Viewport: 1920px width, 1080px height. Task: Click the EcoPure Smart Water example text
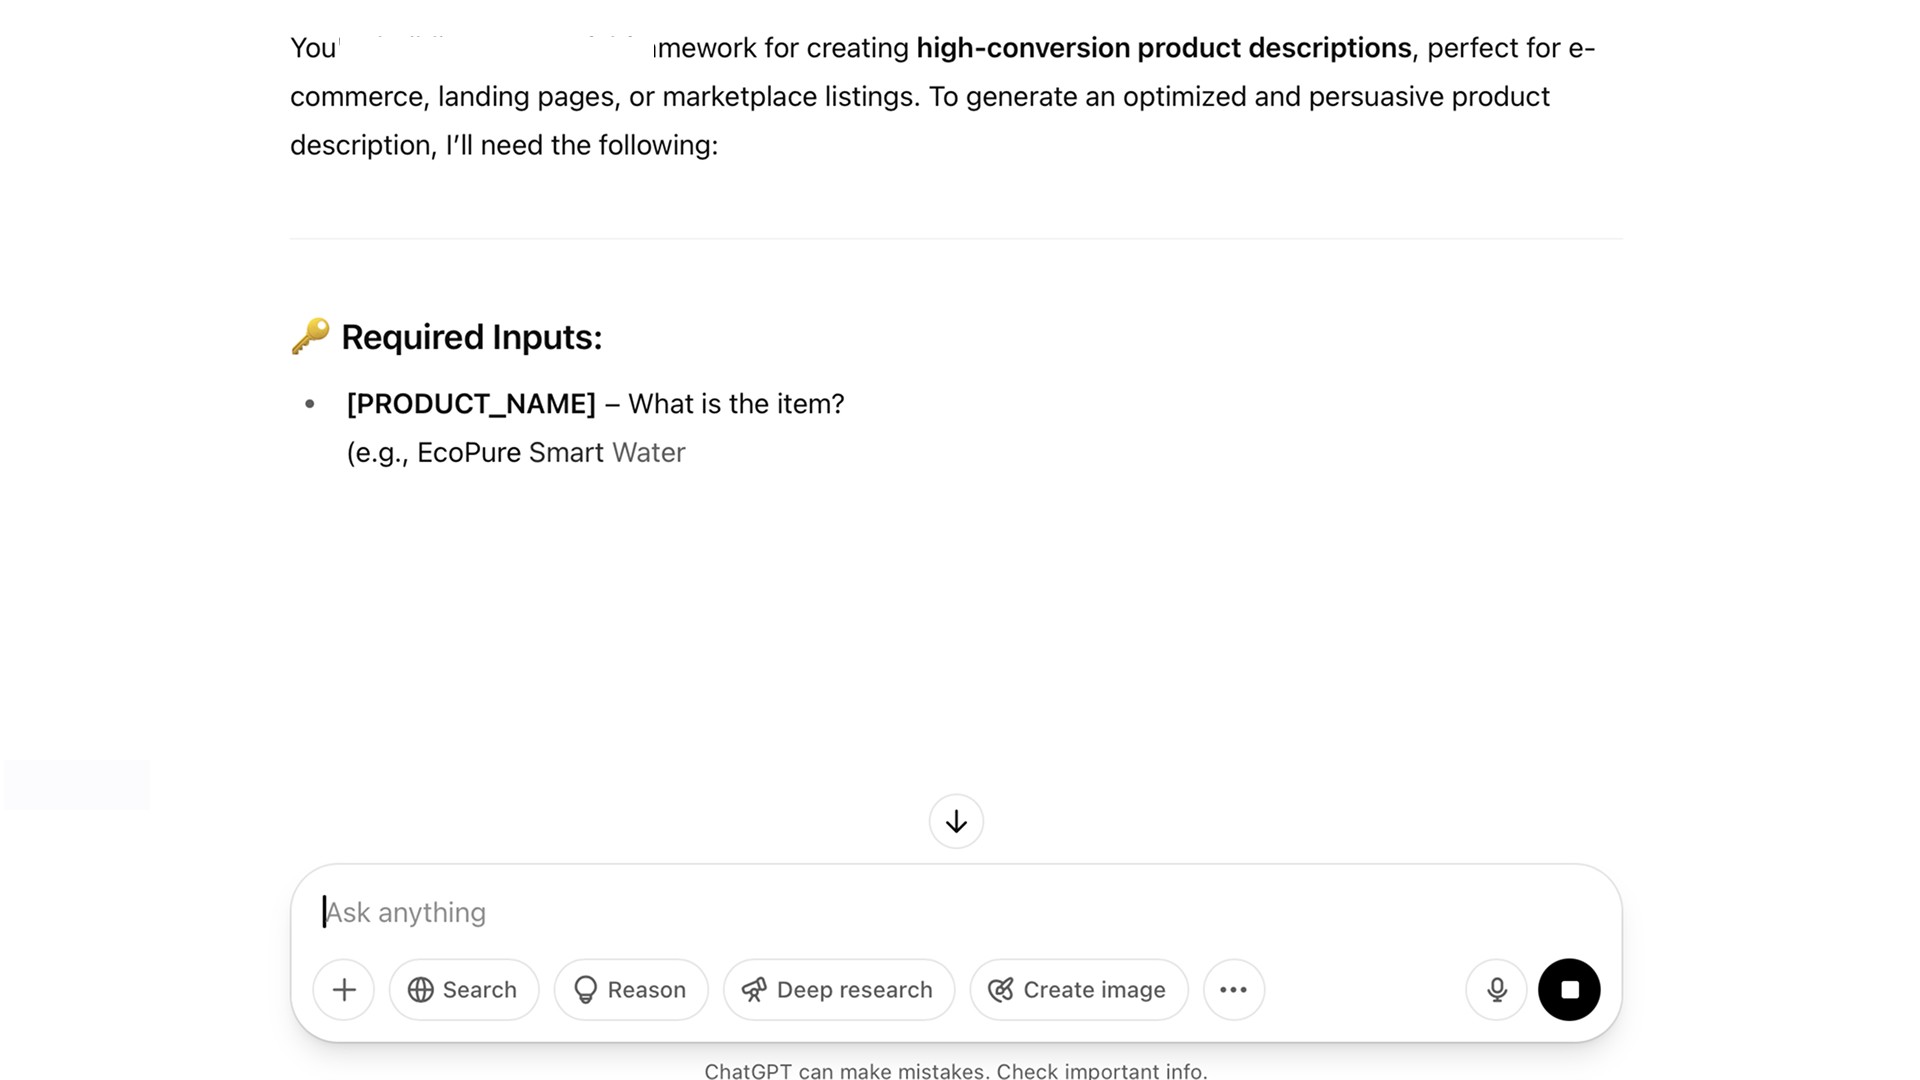pyautogui.click(x=551, y=453)
